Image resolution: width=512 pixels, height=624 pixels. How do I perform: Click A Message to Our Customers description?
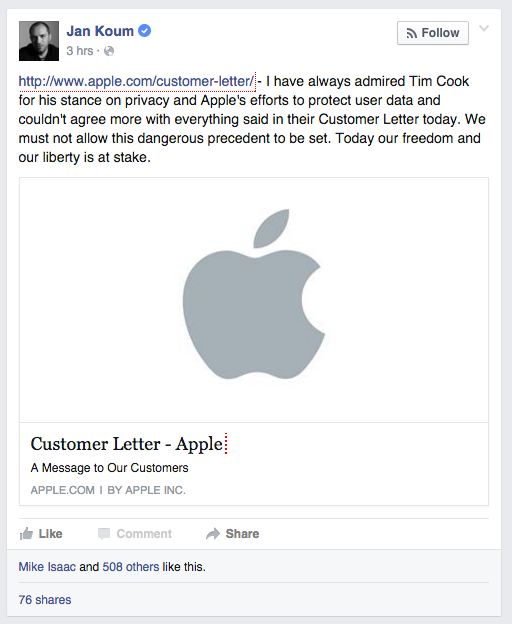tap(109, 468)
